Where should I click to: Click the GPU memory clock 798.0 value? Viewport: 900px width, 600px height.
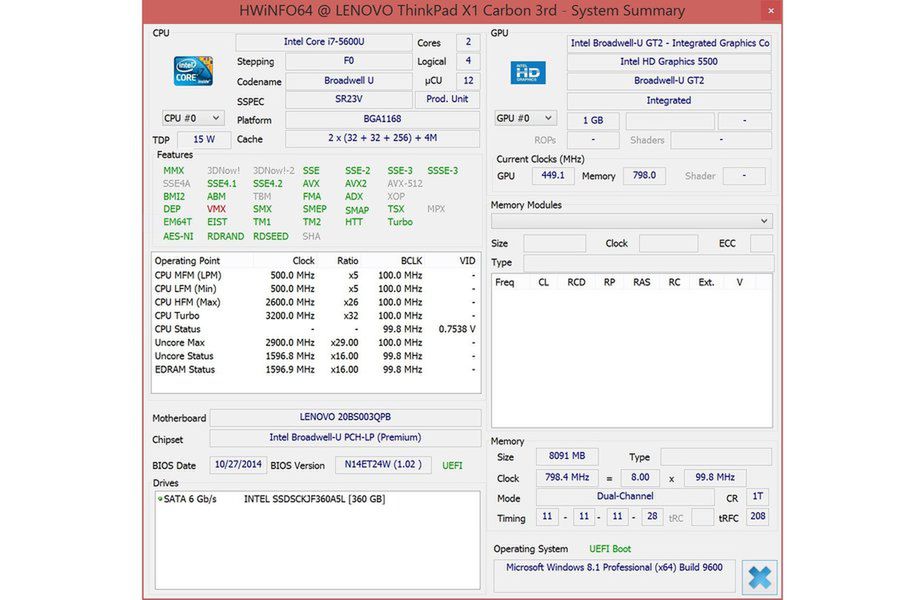click(x=644, y=176)
